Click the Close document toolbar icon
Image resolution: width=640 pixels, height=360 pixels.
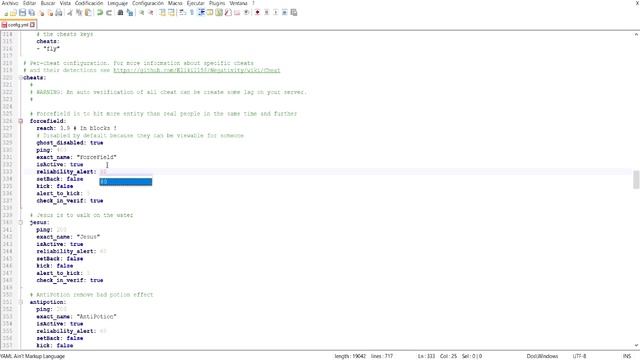tap(41, 13)
